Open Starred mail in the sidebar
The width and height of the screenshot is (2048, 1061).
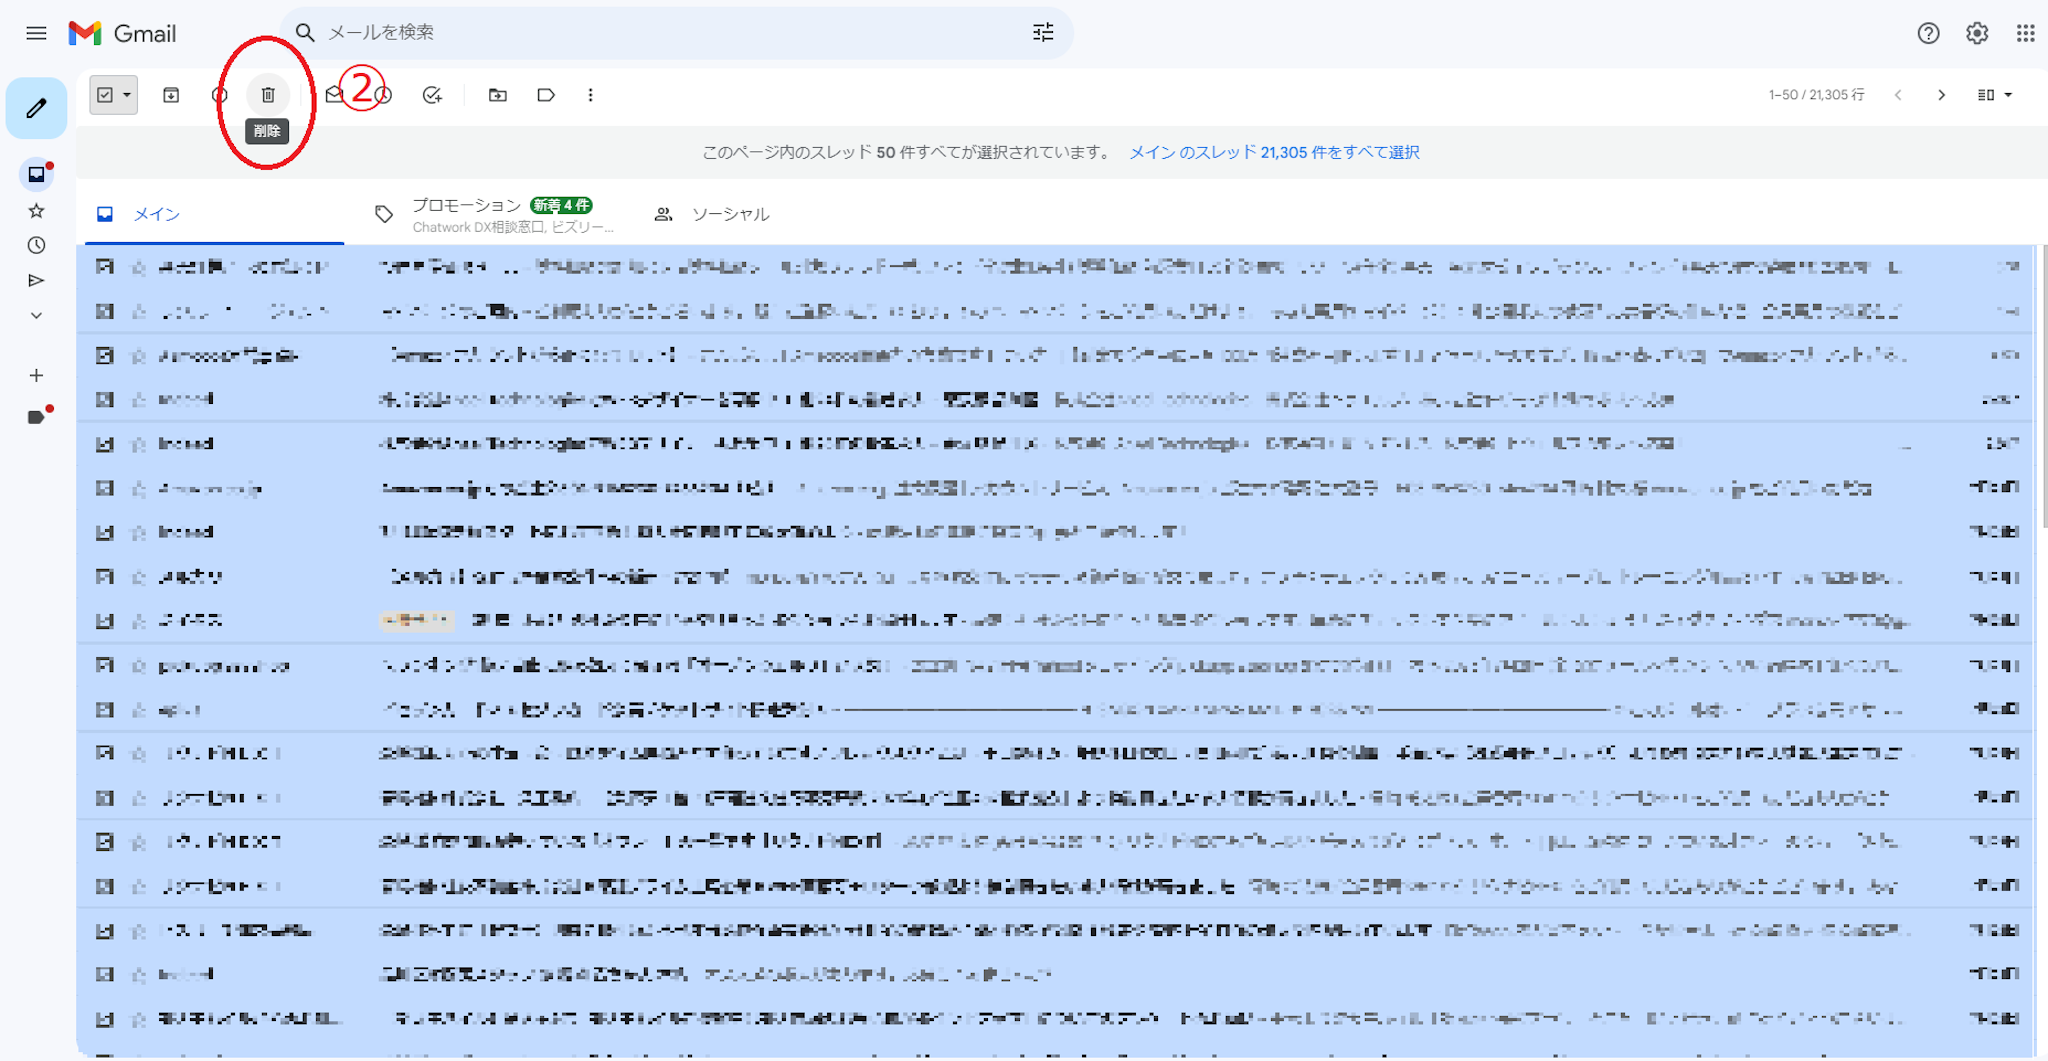37,210
